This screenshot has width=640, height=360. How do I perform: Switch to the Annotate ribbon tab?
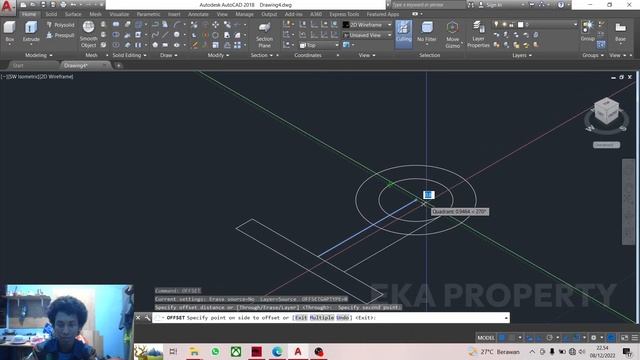coord(198,14)
